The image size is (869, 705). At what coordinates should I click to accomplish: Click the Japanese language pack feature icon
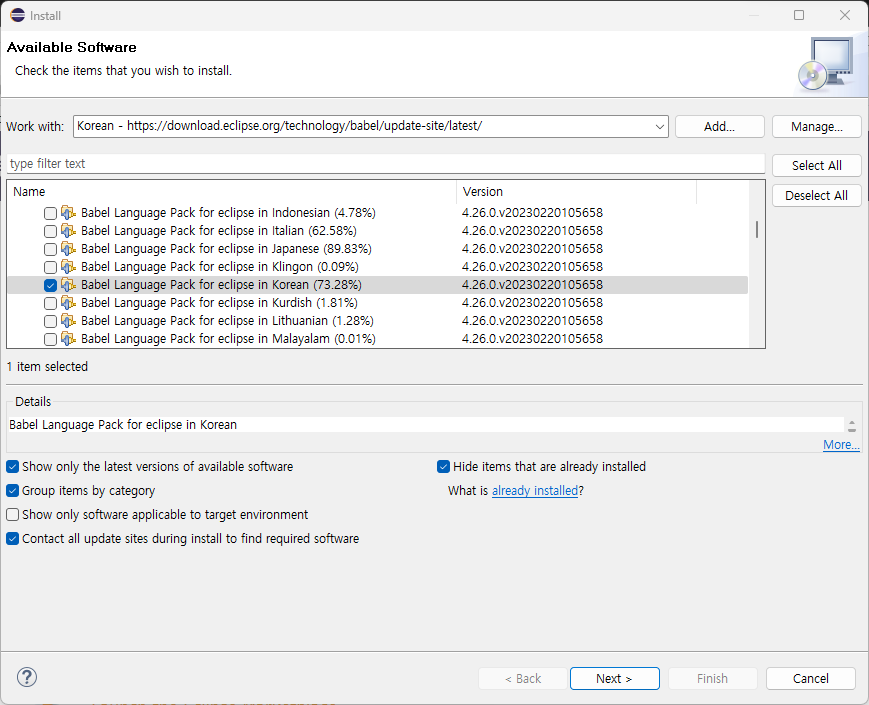[68, 249]
